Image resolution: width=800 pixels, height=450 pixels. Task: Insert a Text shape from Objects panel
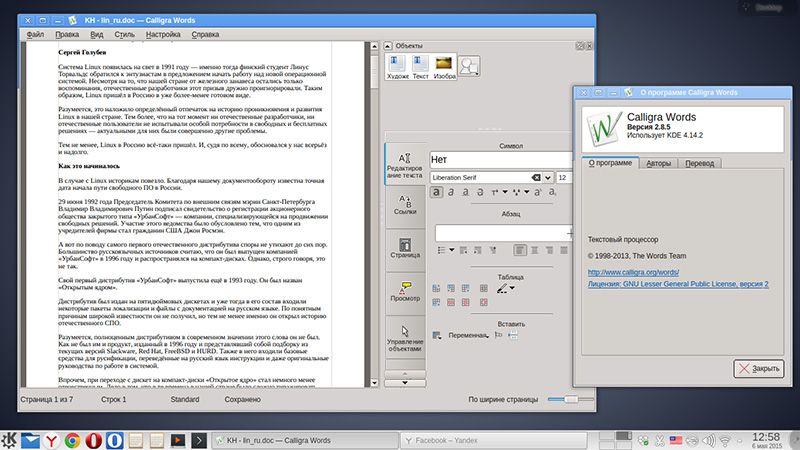(x=420, y=67)
